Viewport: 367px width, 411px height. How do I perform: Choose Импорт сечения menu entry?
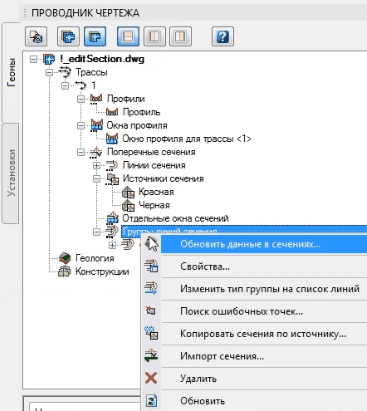click(x=255, y=356)
